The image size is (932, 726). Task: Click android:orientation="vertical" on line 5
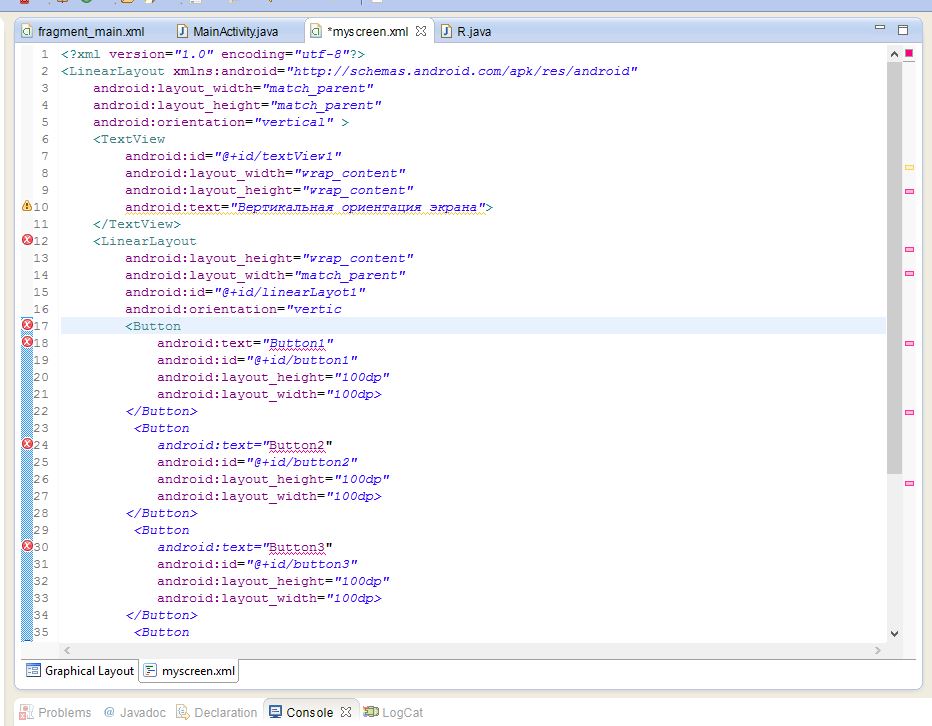tap(213, 122)
